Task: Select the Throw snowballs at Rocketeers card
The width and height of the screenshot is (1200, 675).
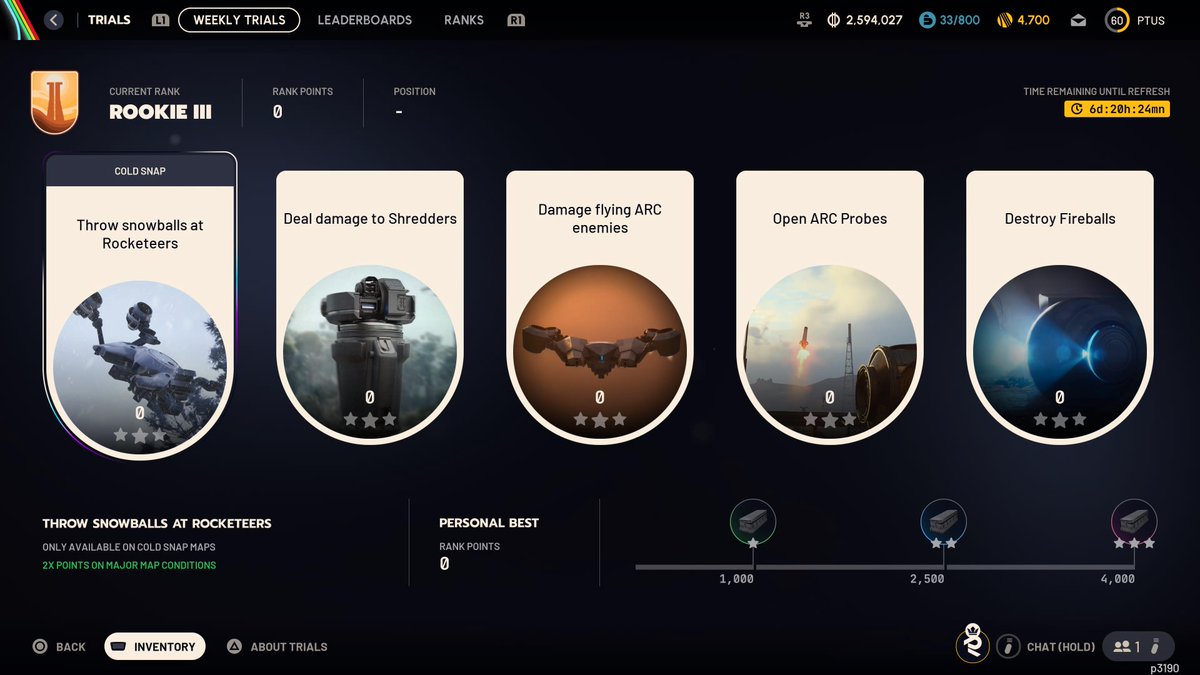Action: pyautogui.click(x=140, y=307)
